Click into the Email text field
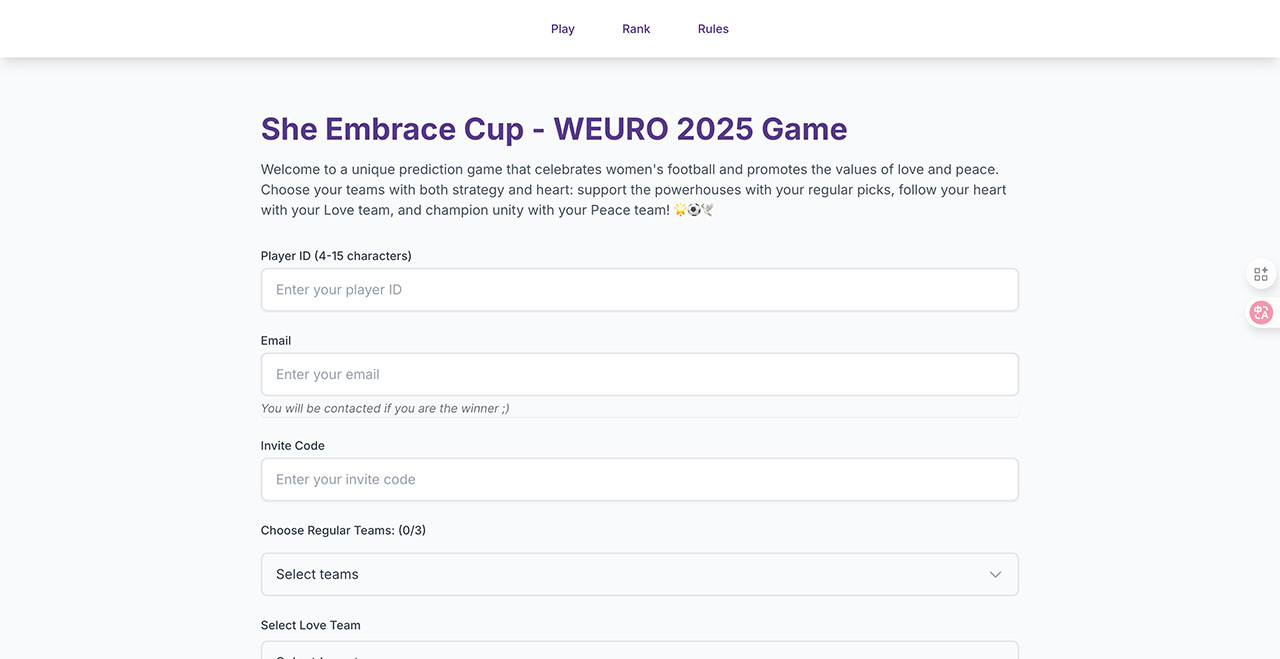The image size is (1280, 659). (640, 375)
